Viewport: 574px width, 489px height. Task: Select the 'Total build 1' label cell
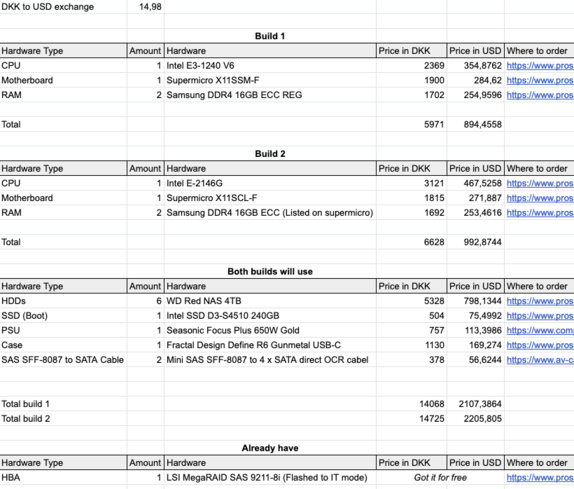[63, 404]
